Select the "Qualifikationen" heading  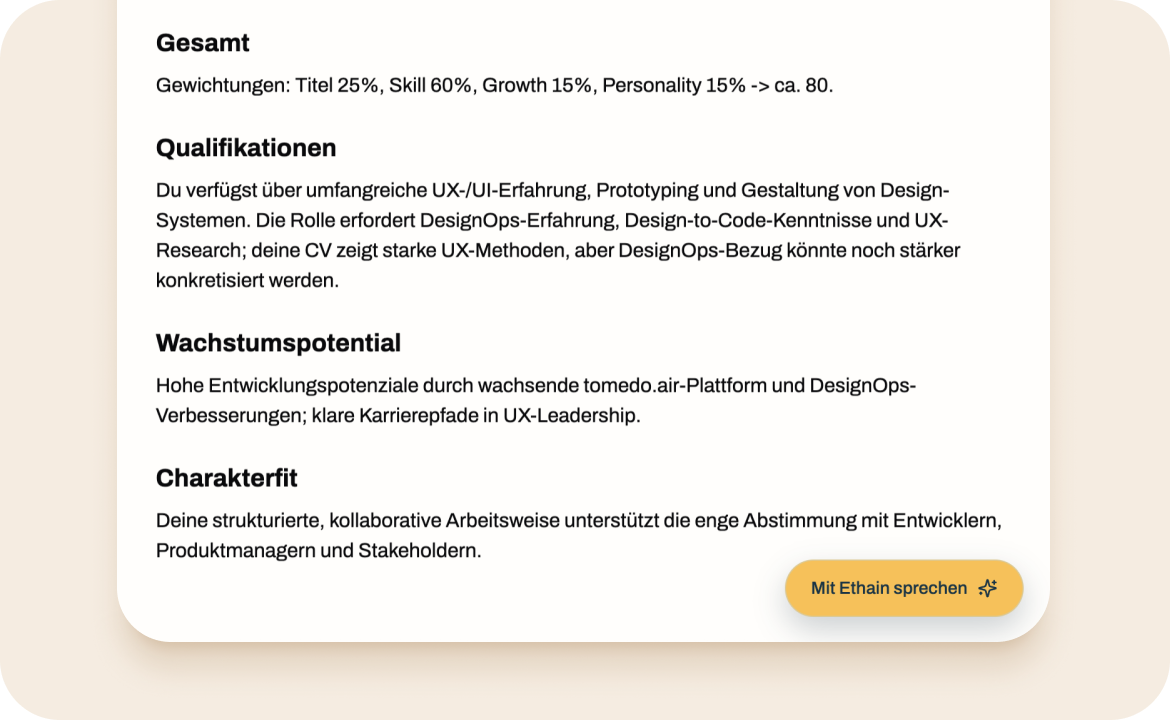pos(245,147)
